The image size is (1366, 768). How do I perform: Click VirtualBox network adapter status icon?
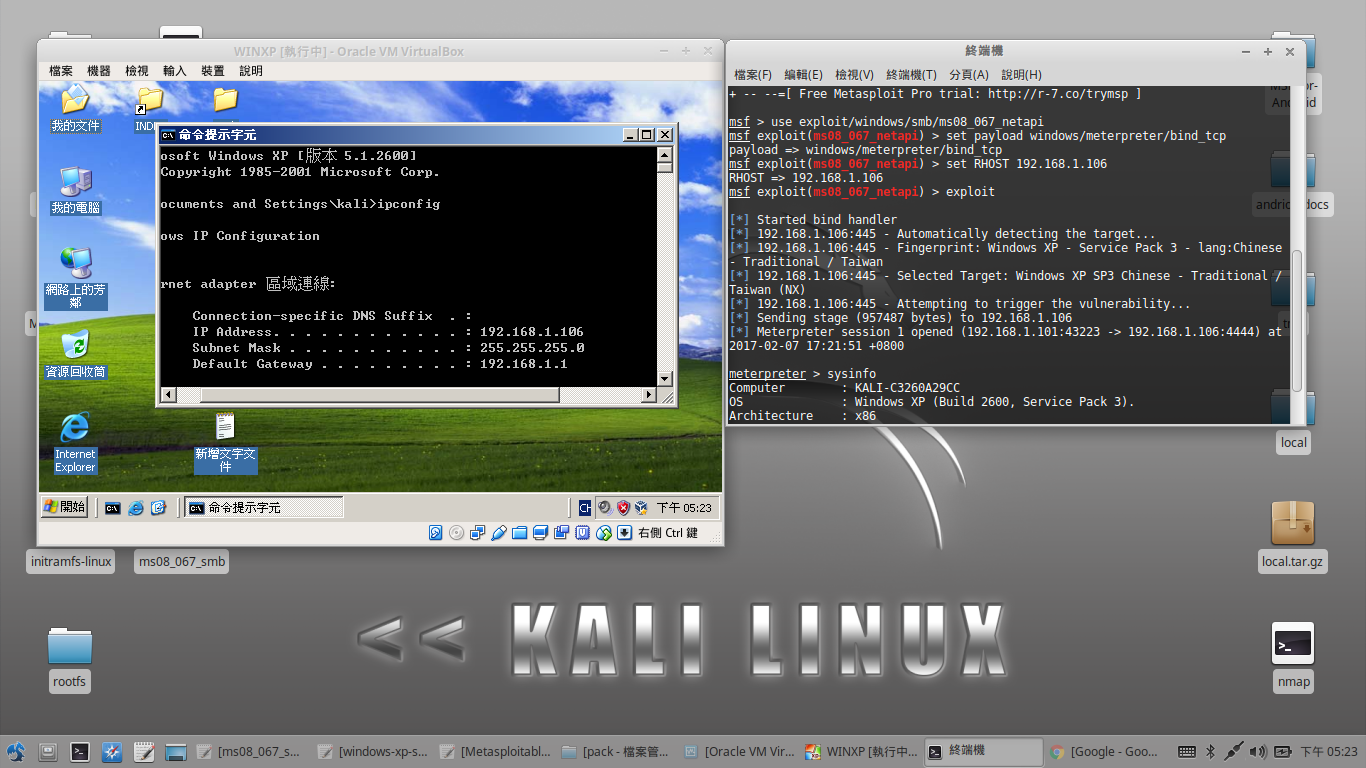pyautogui.click(x=478, y=533)
